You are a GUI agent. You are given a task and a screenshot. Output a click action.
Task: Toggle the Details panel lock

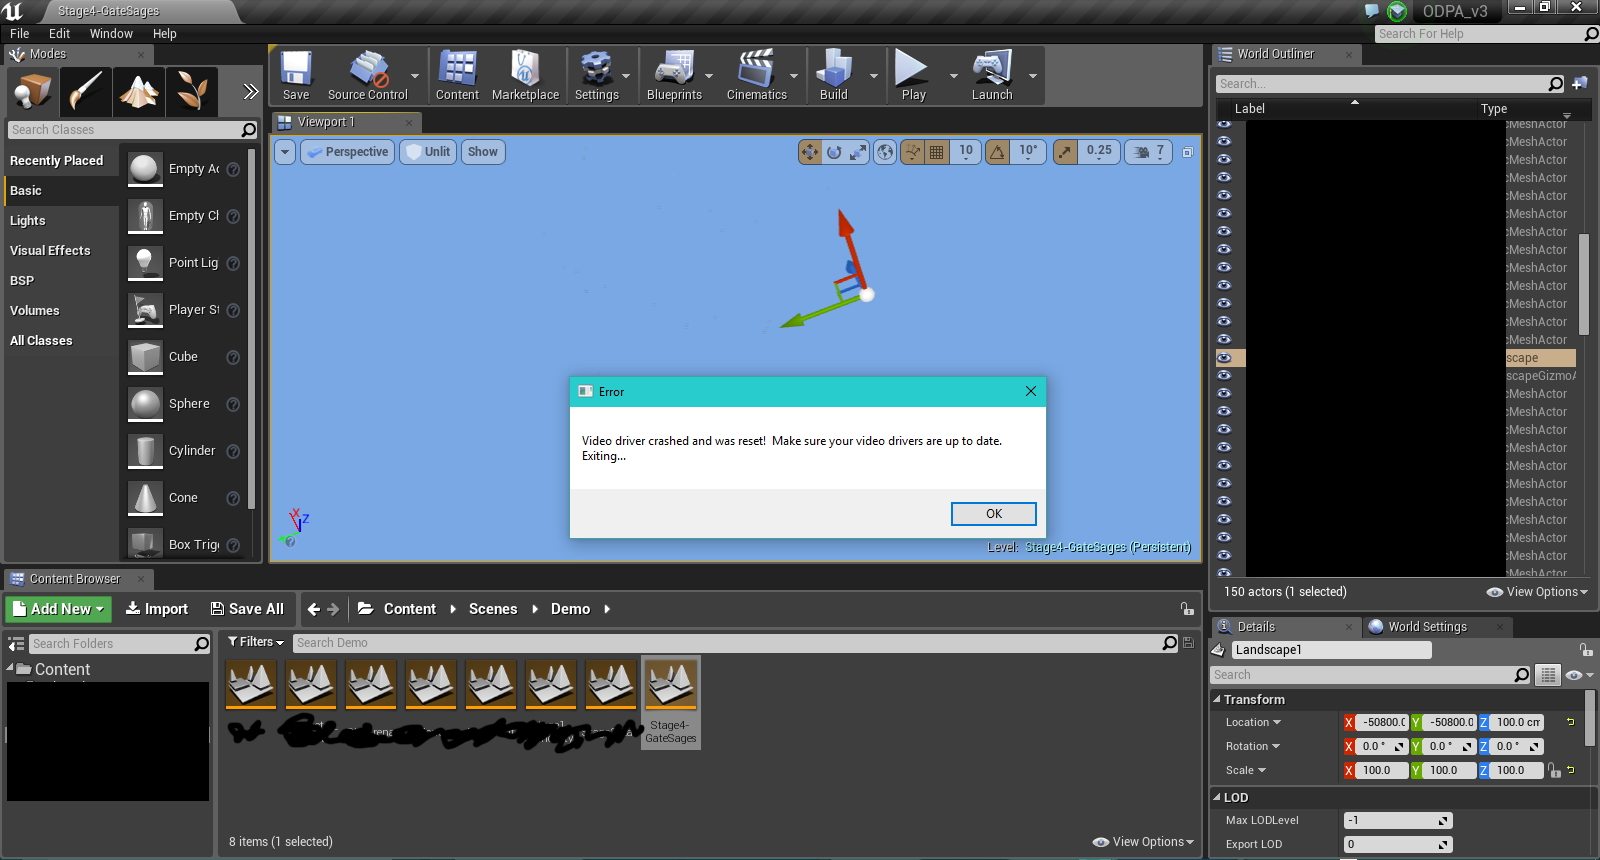pyautogui.click(x=1586, y=649)
